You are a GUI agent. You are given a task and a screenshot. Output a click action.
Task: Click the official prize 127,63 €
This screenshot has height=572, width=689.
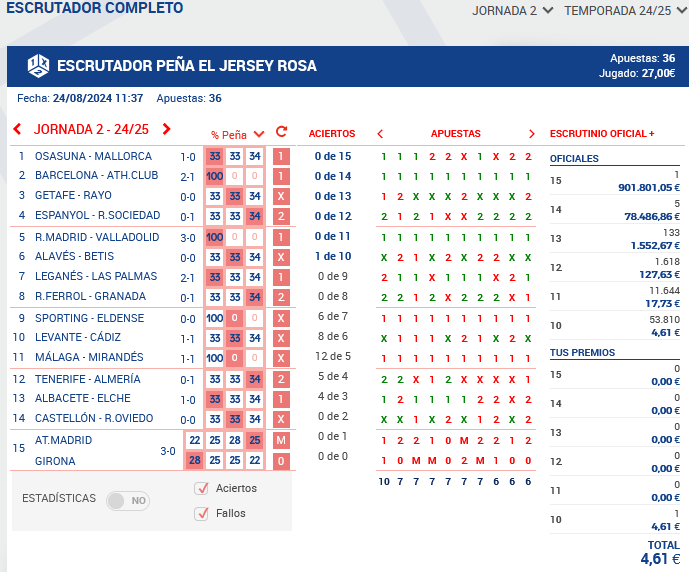[x=660, y=275]
